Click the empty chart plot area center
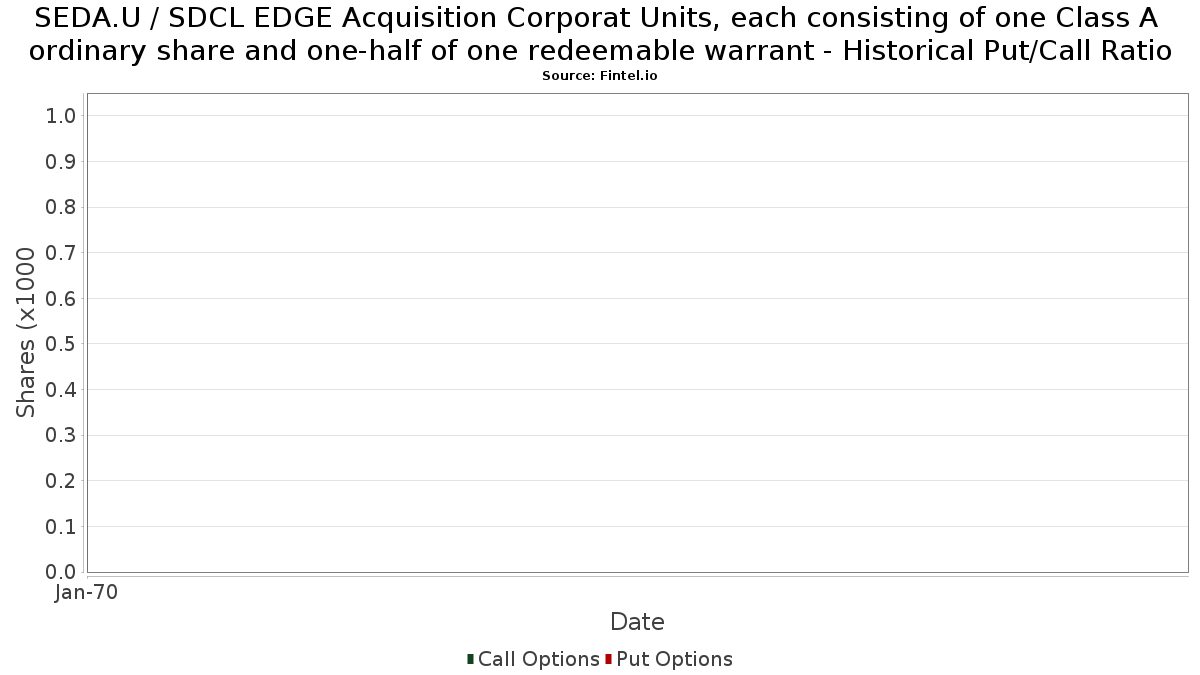 click(638, 333)
